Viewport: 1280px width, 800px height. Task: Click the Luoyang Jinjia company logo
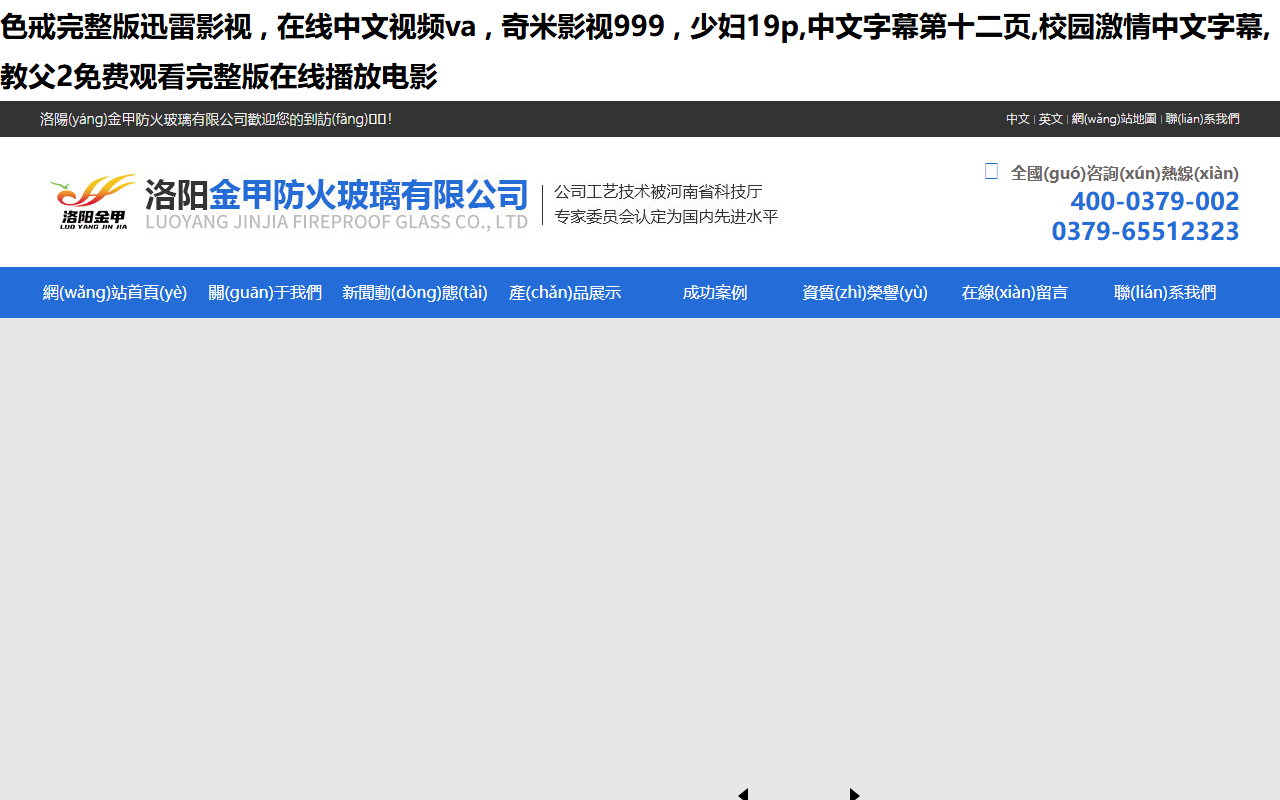93,202
